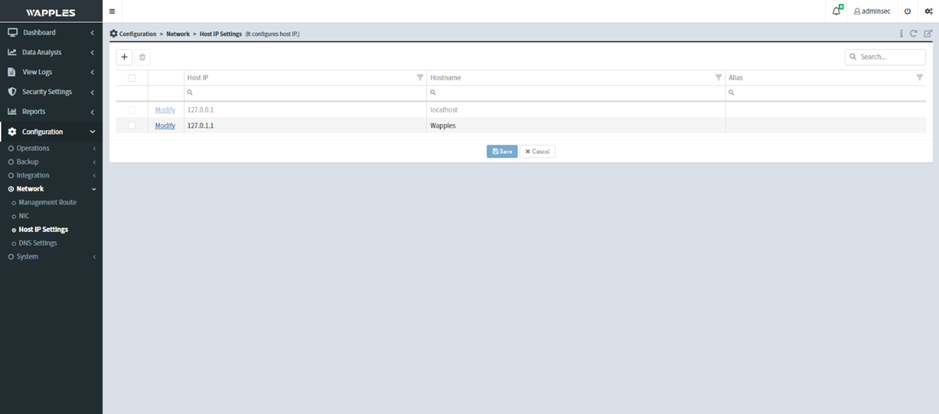The width and height of the screenshot is (939, 414).
Task: Toggle the hamburger sidebar menu icon
Action: coord(112,11)
